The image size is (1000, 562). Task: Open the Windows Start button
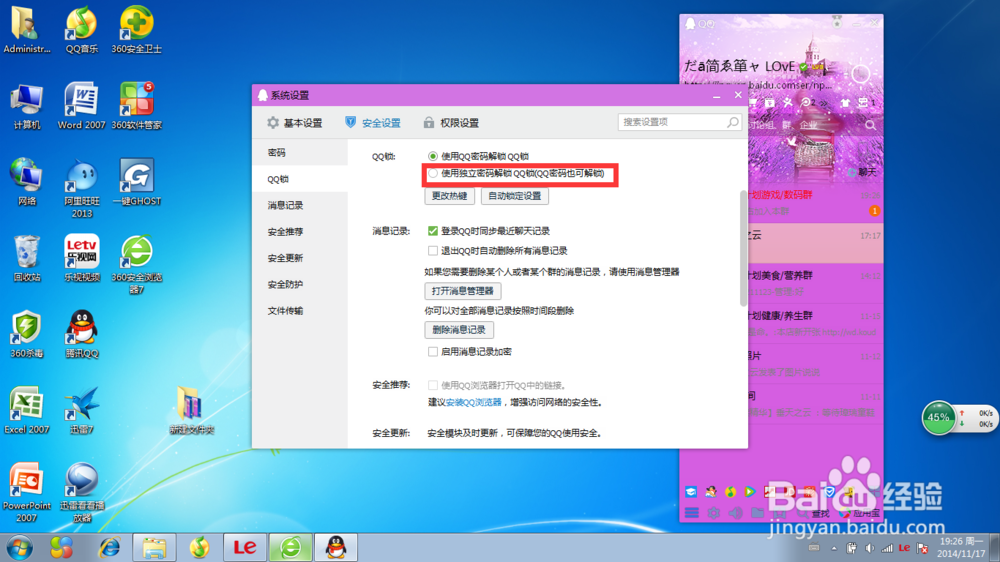pyautogui.click(x=20, y=547)
